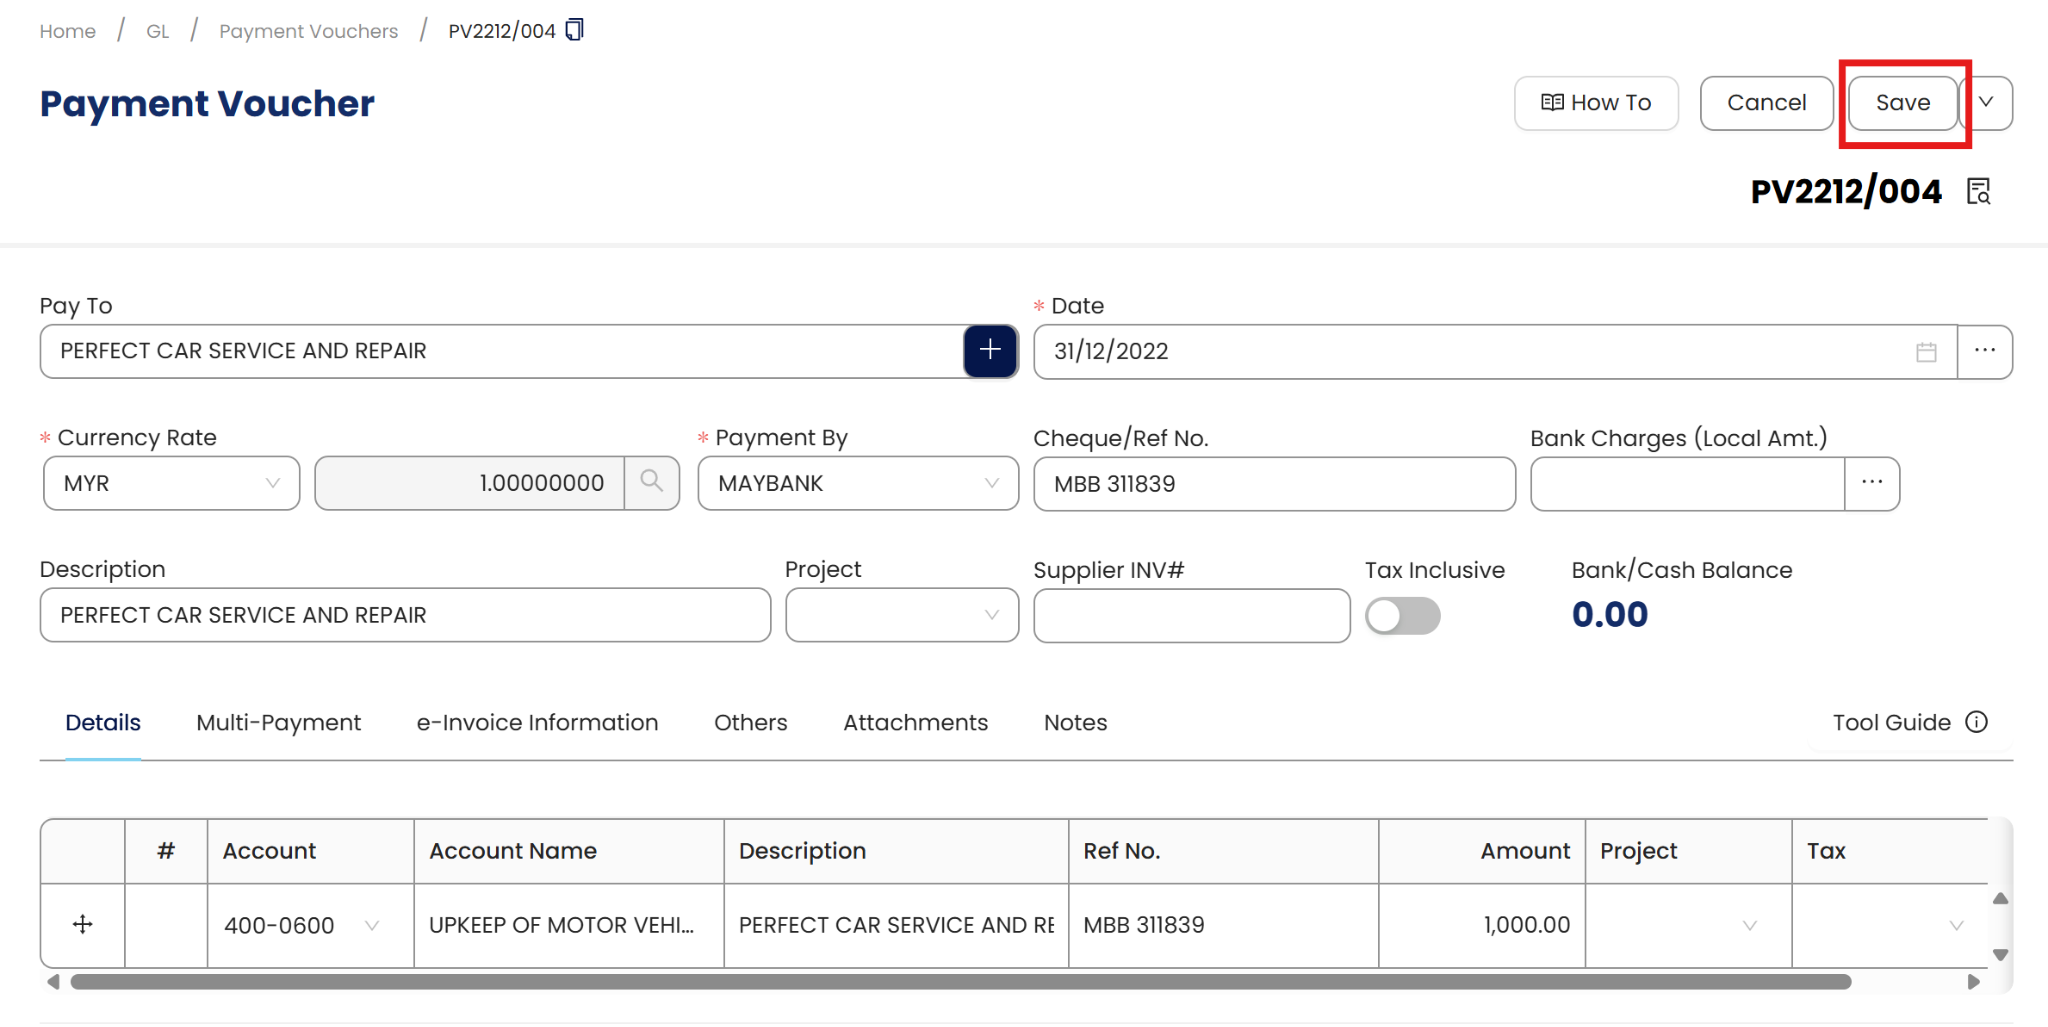This screenshot has height=1027, width=2048.
Task: Click the Bank Charges ellipsis button
Action: click(1872, 484)
